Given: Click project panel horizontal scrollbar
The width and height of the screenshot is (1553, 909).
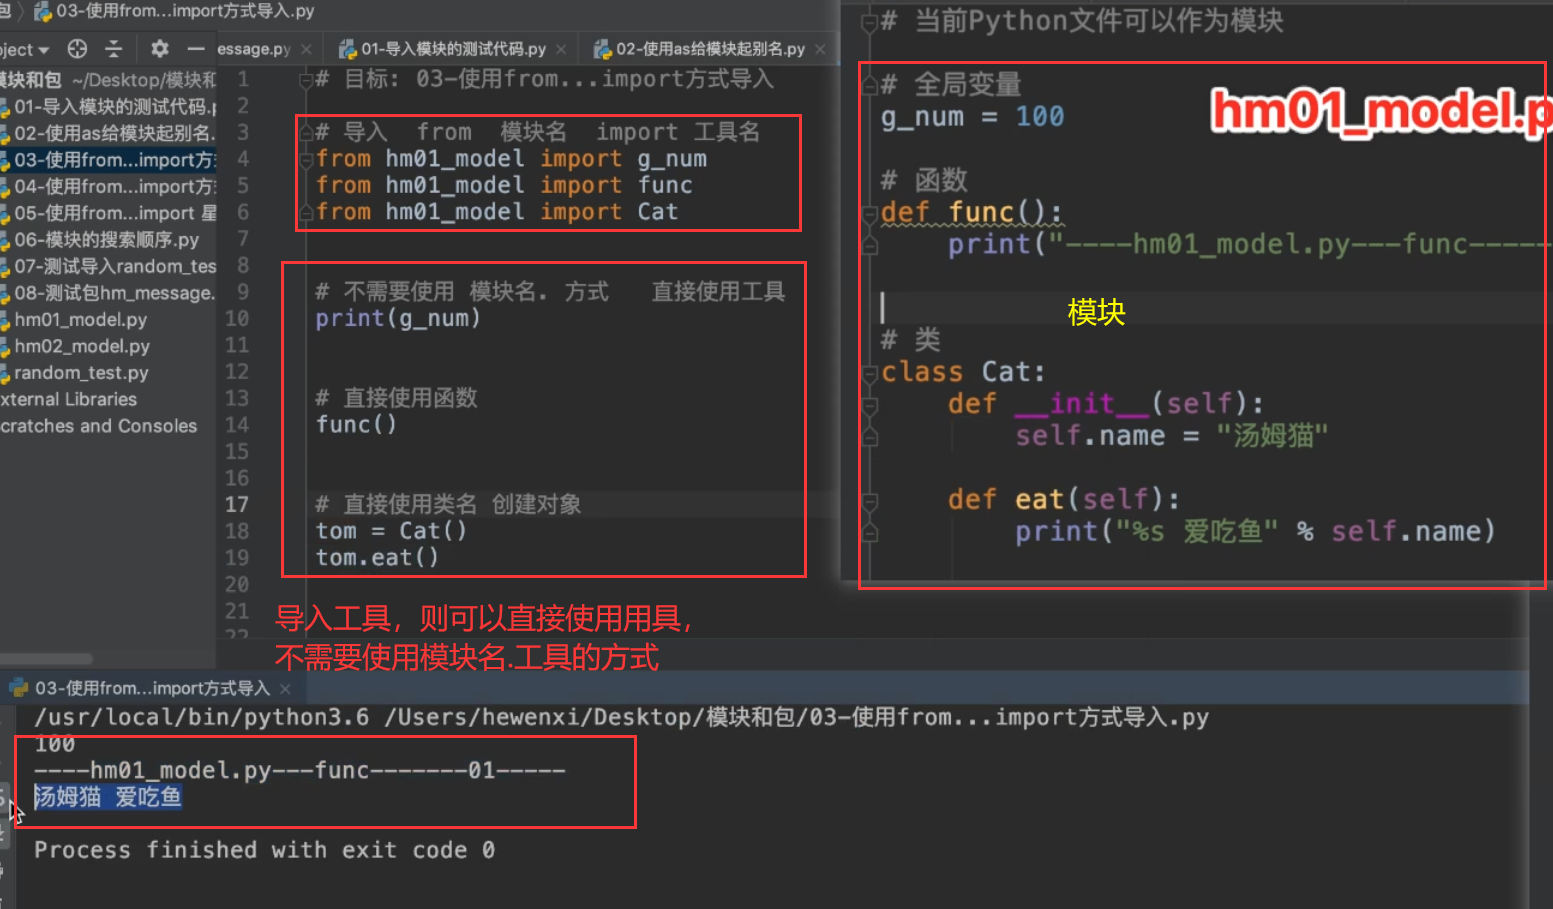Looking at the screenshot, I should pos(46,659).
